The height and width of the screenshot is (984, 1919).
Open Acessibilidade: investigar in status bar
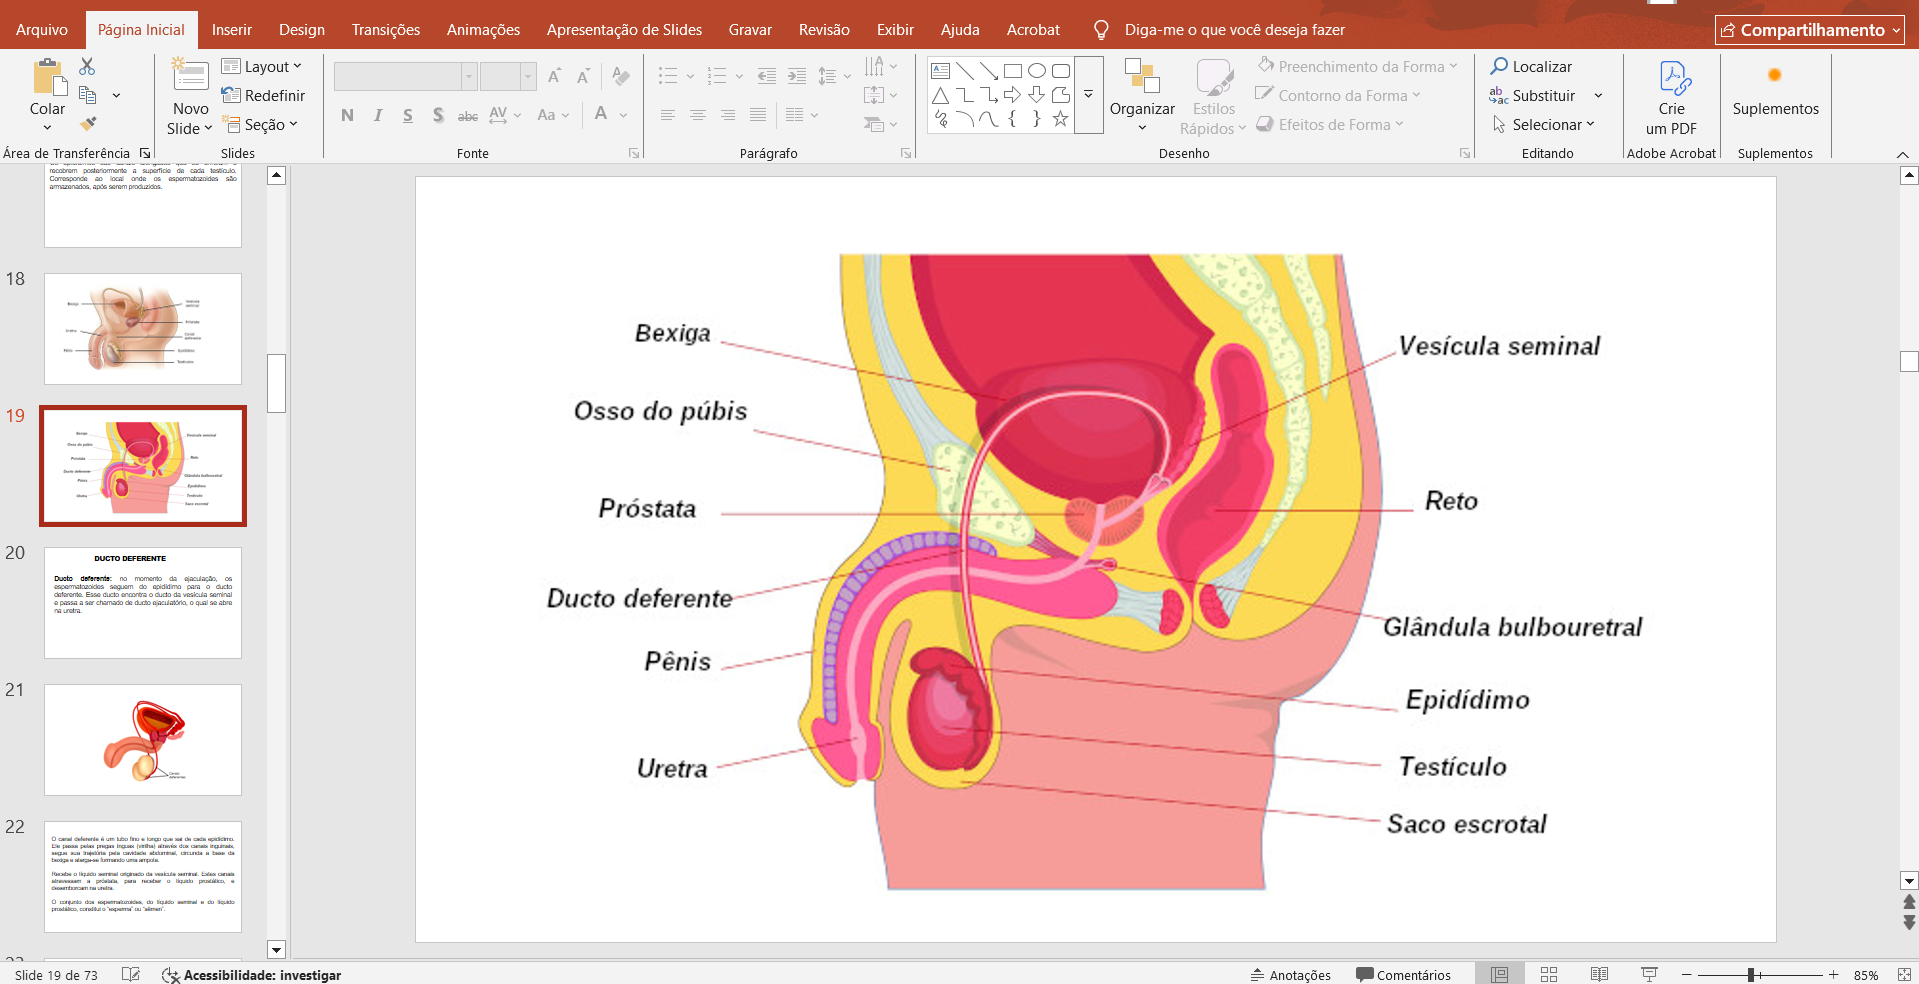252,975
